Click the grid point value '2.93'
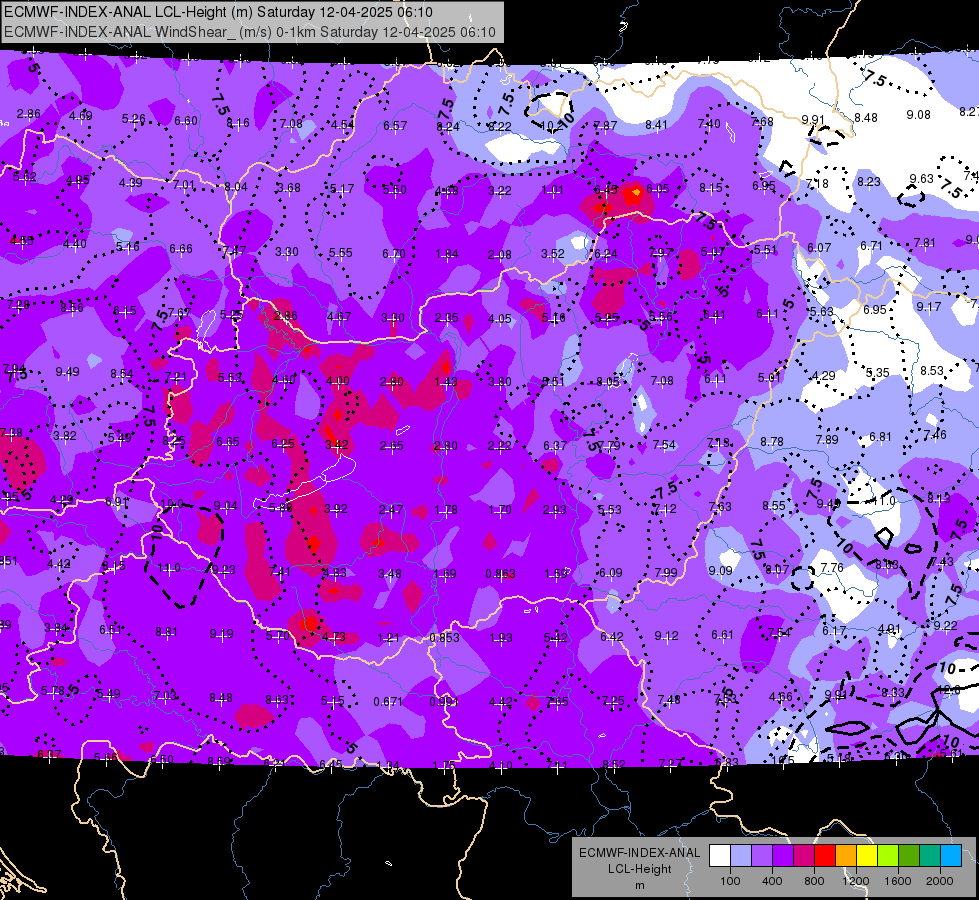 554,509
